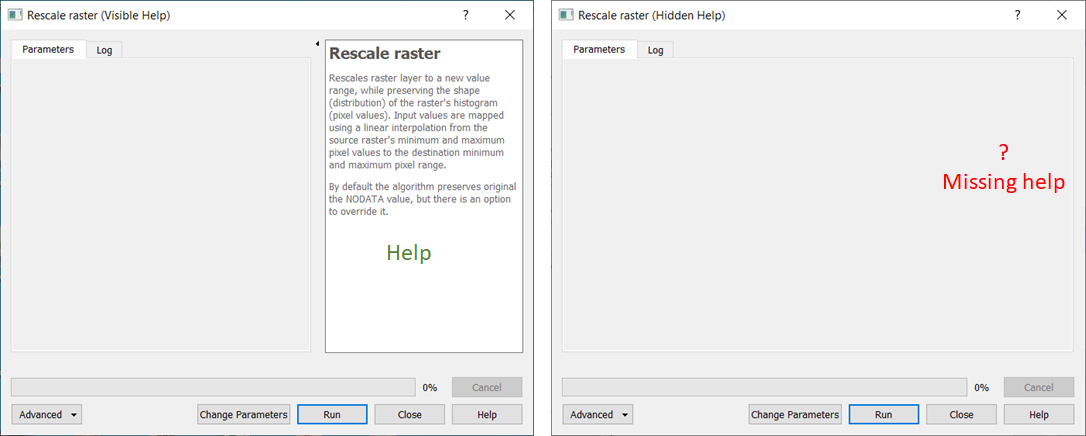The height and width of the screenshot is (436, 1086).
Task: Click the question mark in the Visible Help title bar
Action: click(x=465, y=15)
